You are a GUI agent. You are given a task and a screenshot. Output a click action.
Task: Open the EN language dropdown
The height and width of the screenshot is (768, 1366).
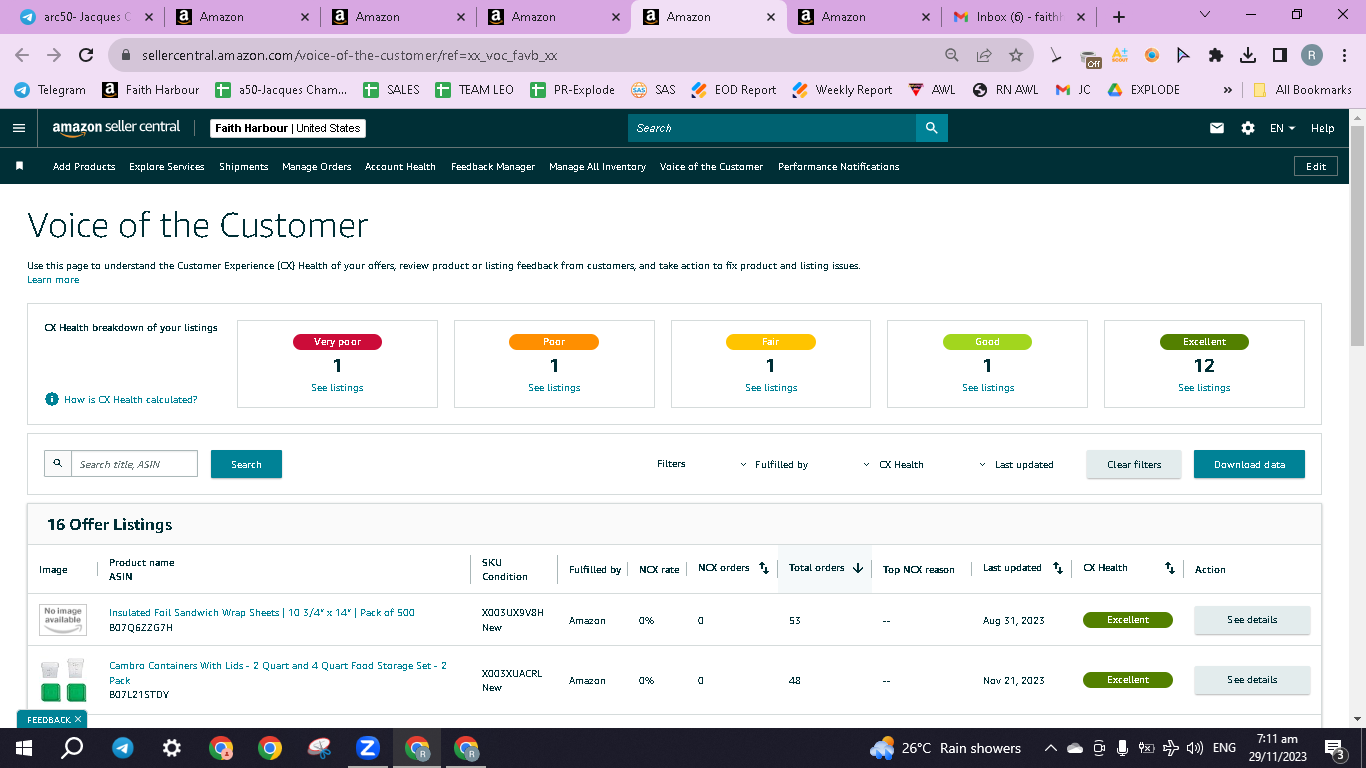pos(1282,128)
